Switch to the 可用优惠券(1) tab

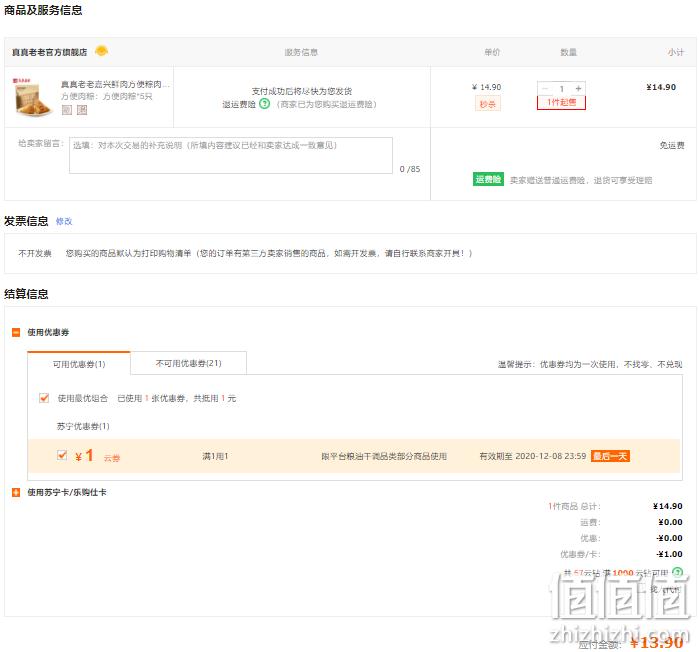coord(79,364)
